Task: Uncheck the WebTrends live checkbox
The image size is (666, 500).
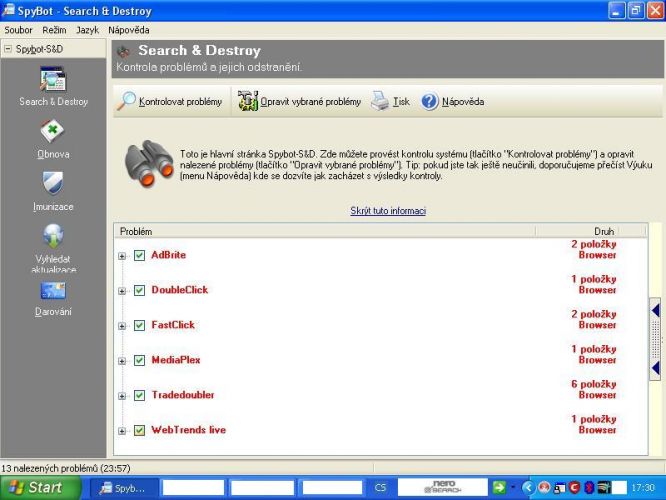Action: click(139, 430)
